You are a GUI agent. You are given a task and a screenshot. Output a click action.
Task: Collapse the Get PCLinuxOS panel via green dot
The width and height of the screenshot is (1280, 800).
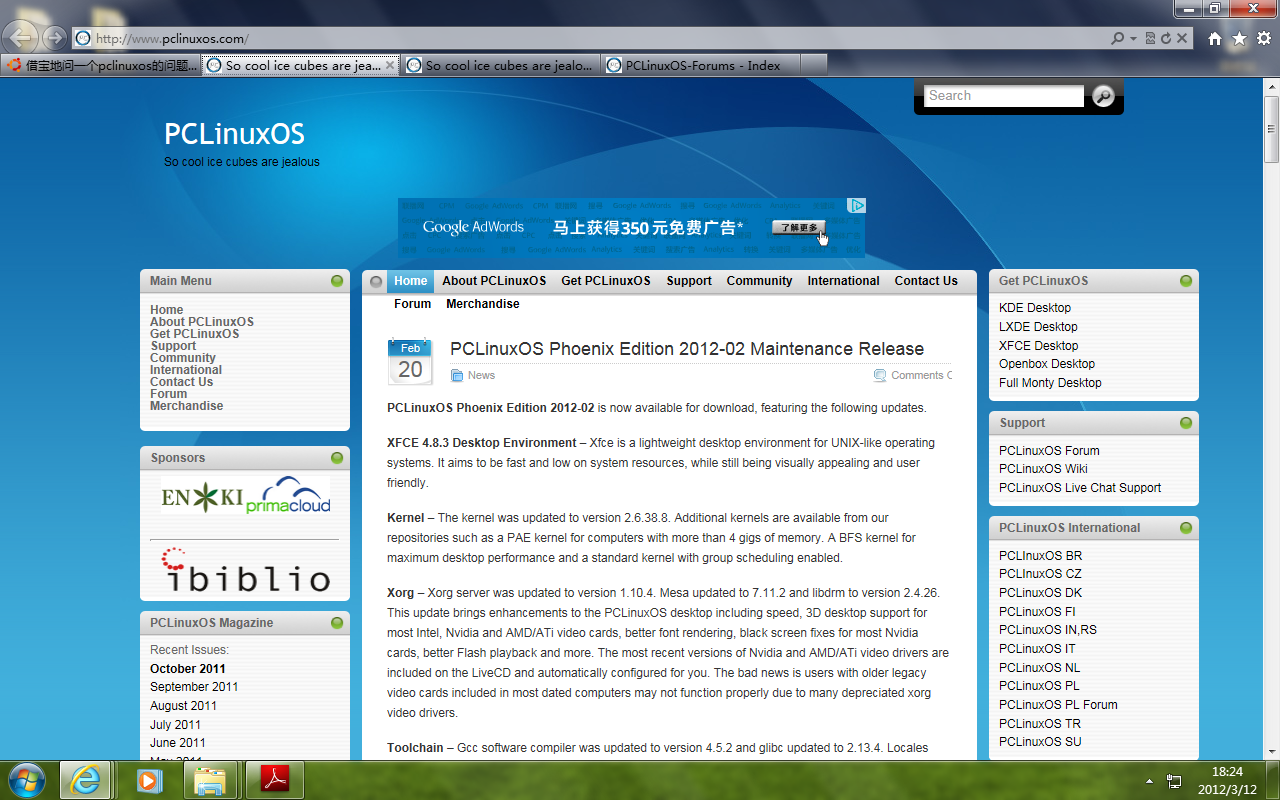(x=1186, y=281)
